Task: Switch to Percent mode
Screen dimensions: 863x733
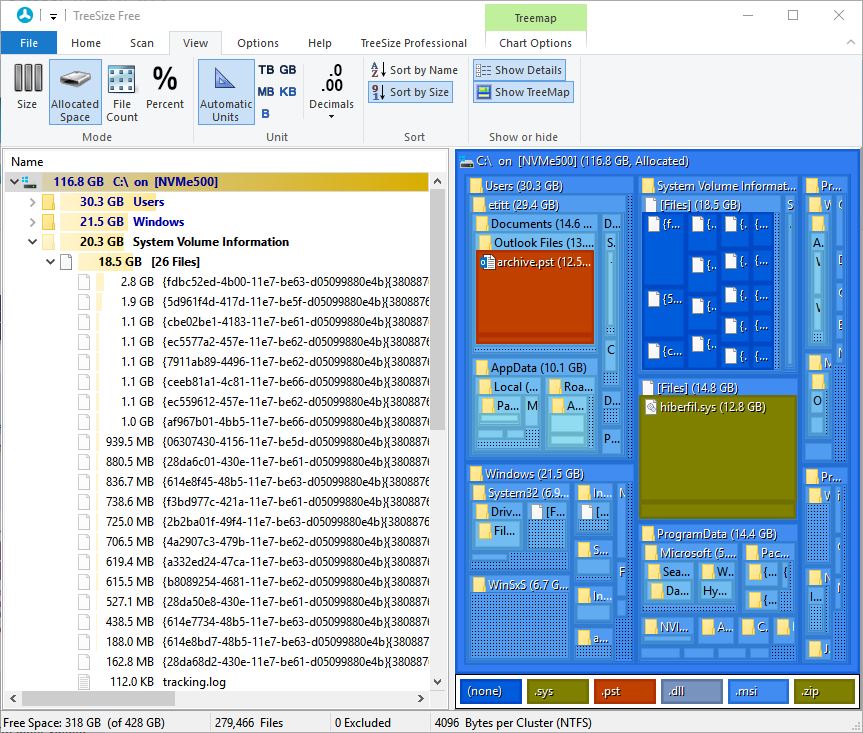Action: (165, 86)
